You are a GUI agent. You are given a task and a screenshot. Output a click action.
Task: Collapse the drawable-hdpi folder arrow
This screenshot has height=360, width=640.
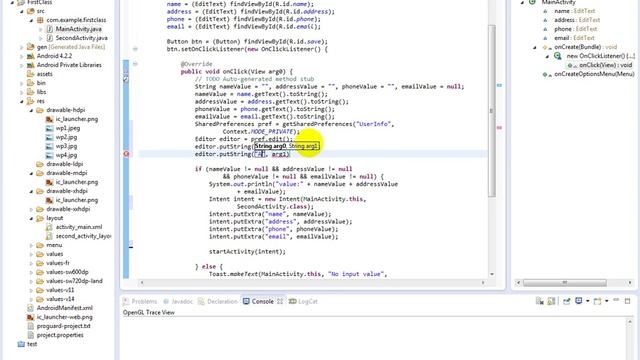click(31, 110)
